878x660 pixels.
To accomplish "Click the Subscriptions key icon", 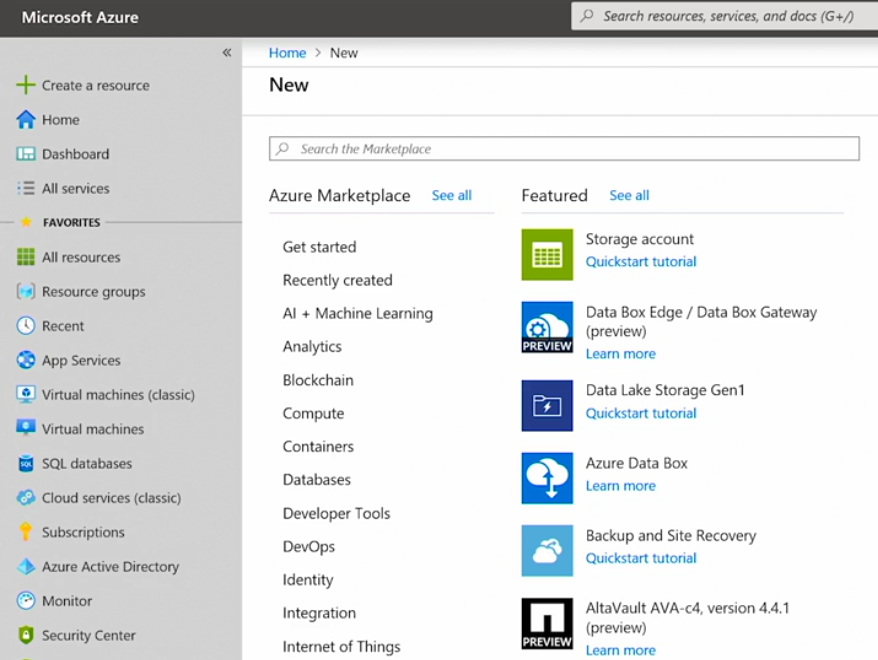I will (x=26, y=531).
